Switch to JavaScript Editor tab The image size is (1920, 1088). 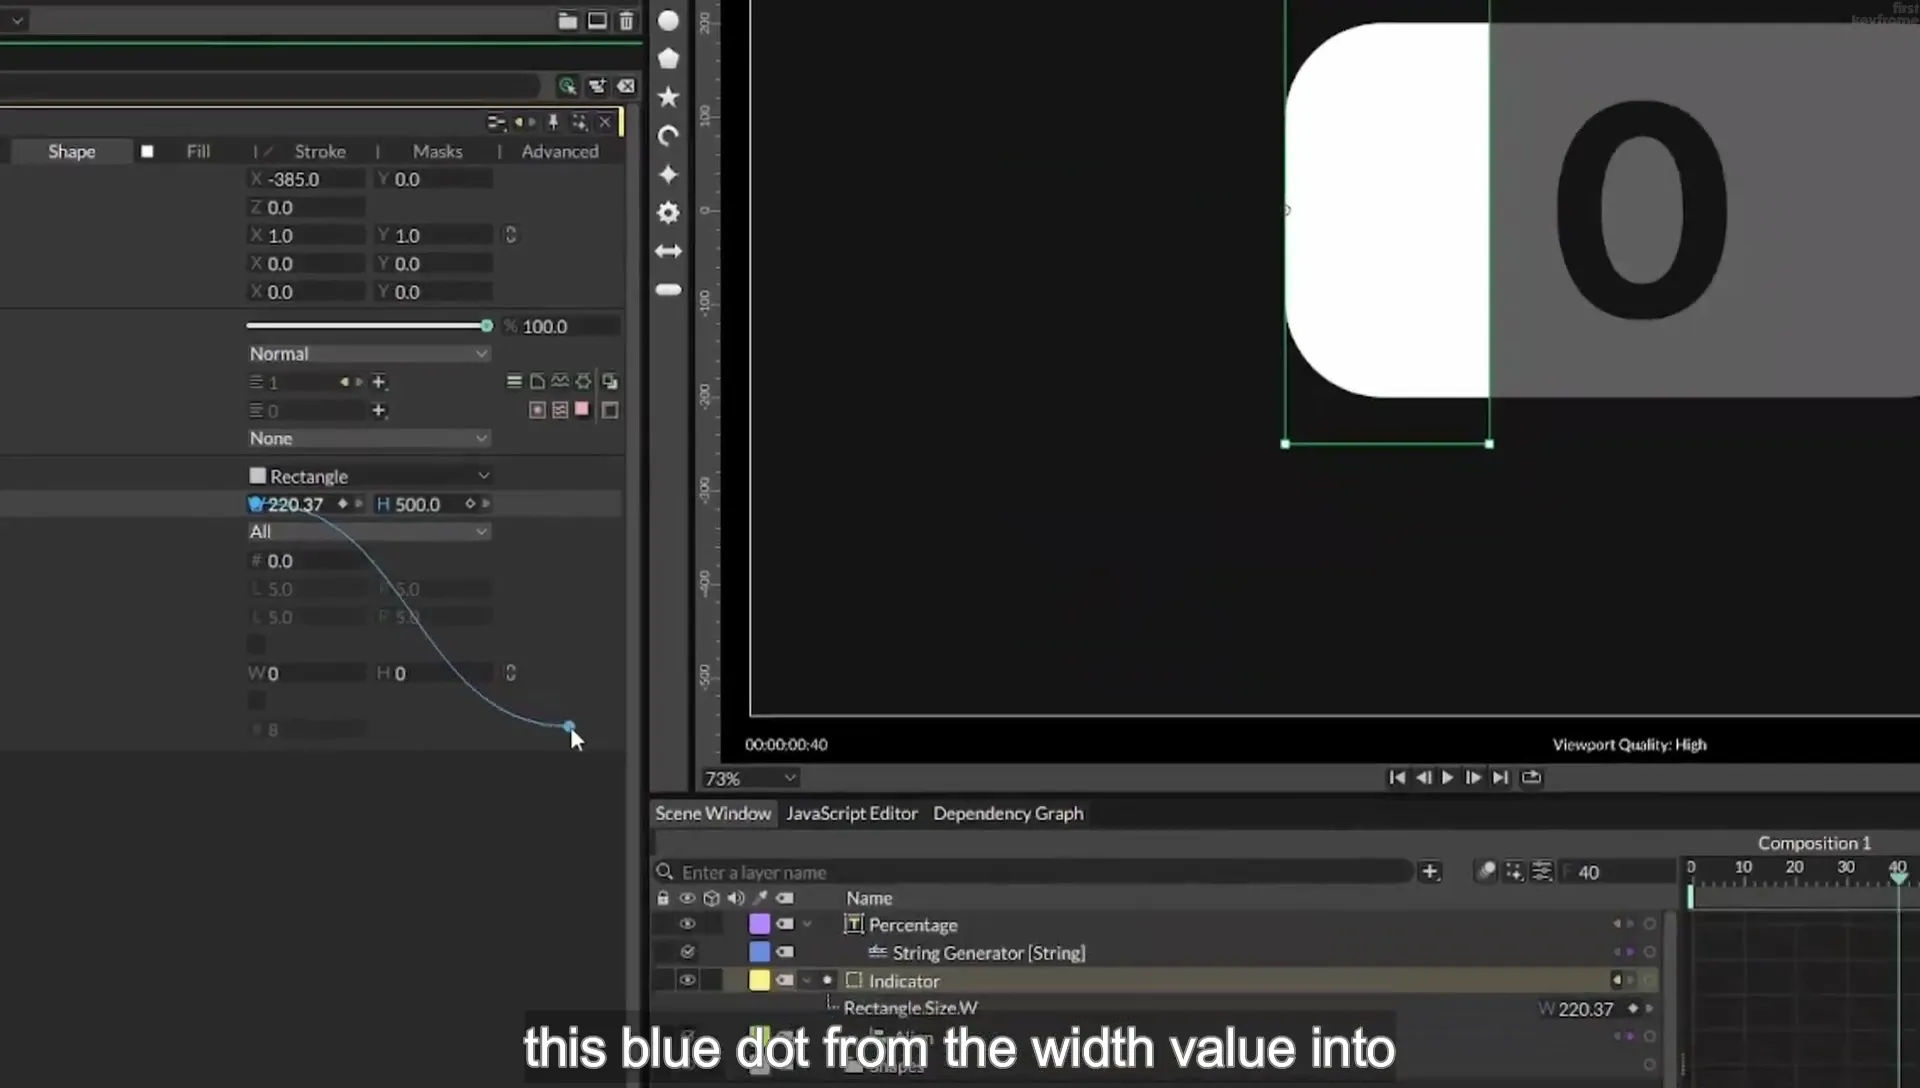(851, 813)
